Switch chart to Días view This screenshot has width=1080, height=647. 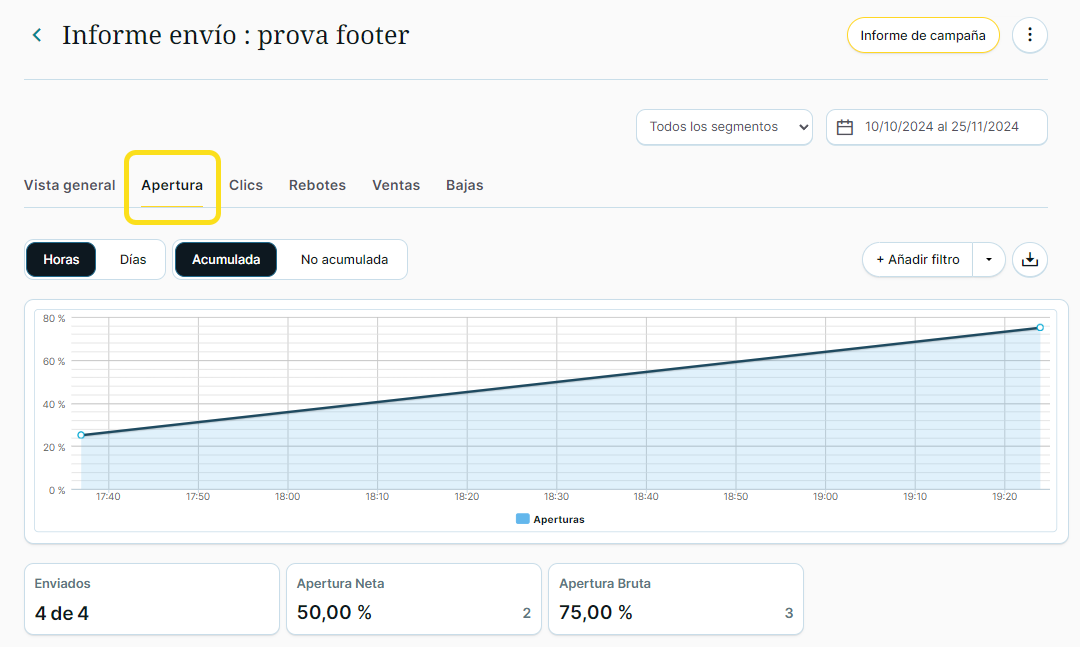coord(133,259)
